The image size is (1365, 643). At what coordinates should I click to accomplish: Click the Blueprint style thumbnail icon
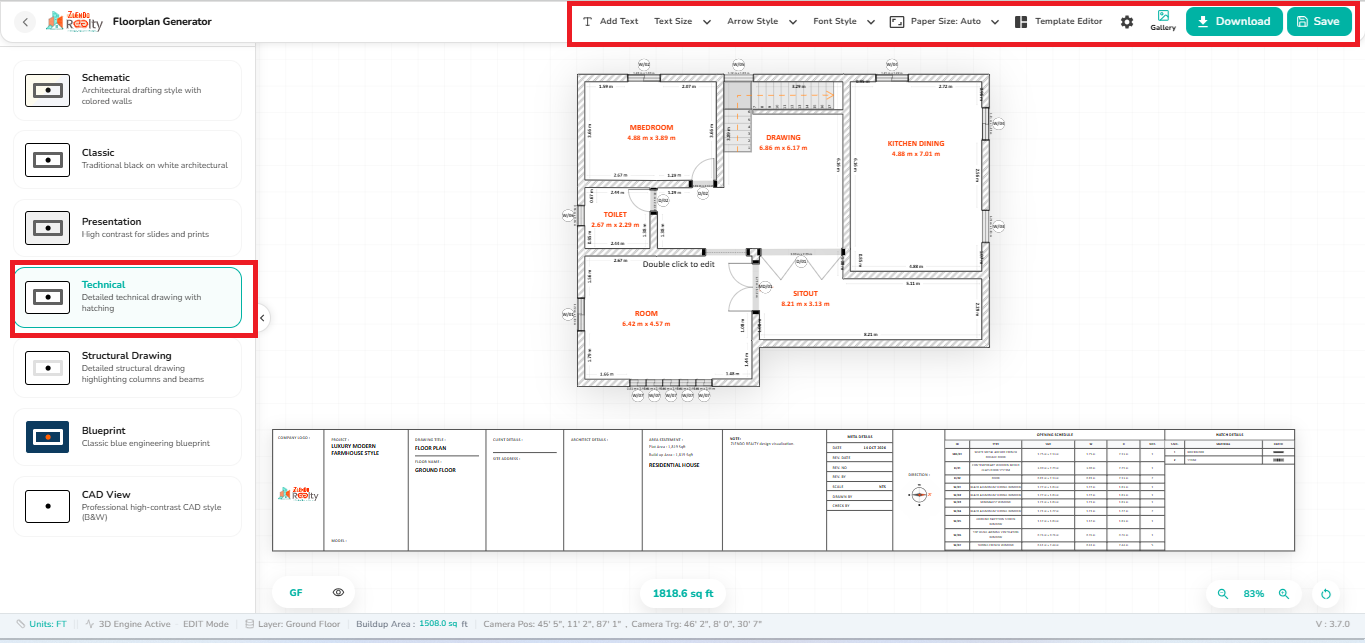tap(47, 437)
